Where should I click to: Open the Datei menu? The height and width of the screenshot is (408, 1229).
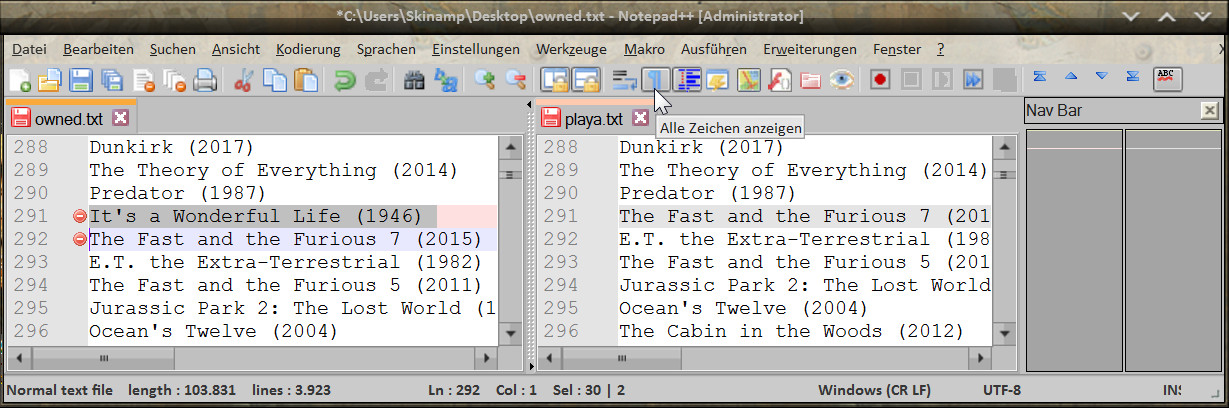pyautogui.click(x=29, y=49)
